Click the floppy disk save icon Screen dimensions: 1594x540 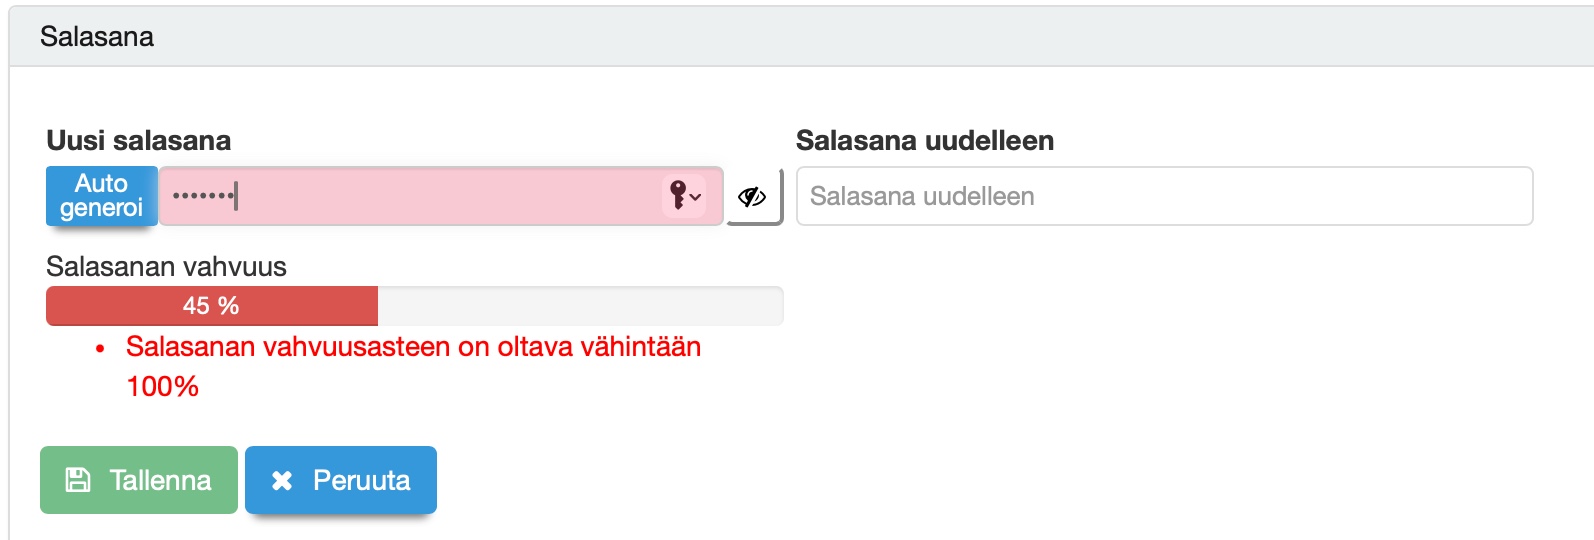coord(77,480)
